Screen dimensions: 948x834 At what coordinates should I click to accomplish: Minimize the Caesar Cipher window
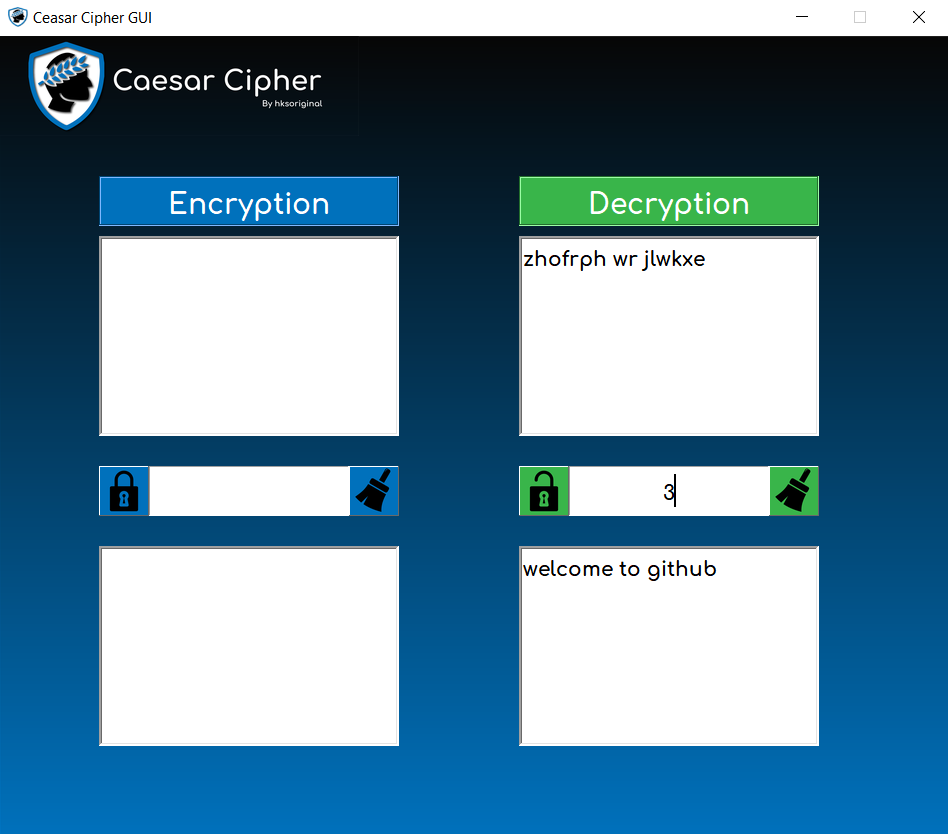click(802, 17)
